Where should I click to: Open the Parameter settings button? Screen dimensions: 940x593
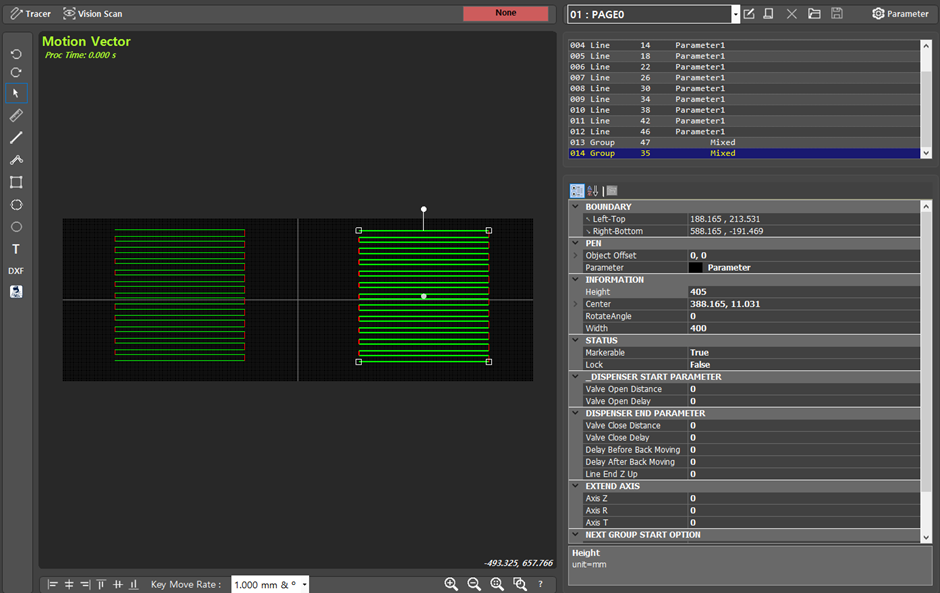[899, 14]
